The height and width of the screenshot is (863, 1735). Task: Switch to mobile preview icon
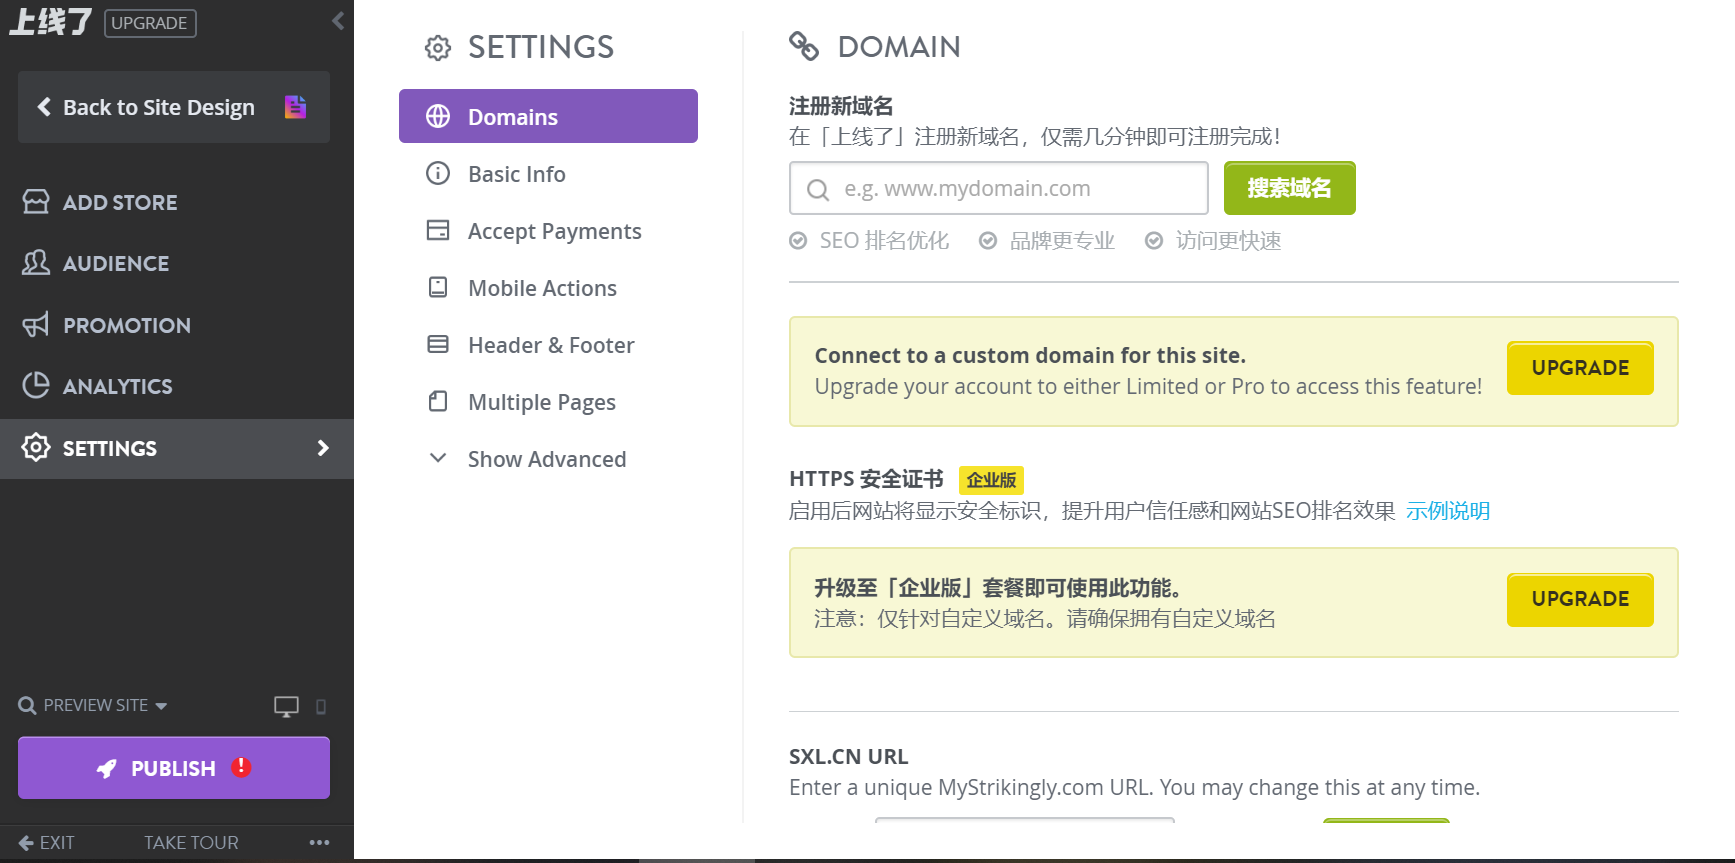tap(321, 707)
